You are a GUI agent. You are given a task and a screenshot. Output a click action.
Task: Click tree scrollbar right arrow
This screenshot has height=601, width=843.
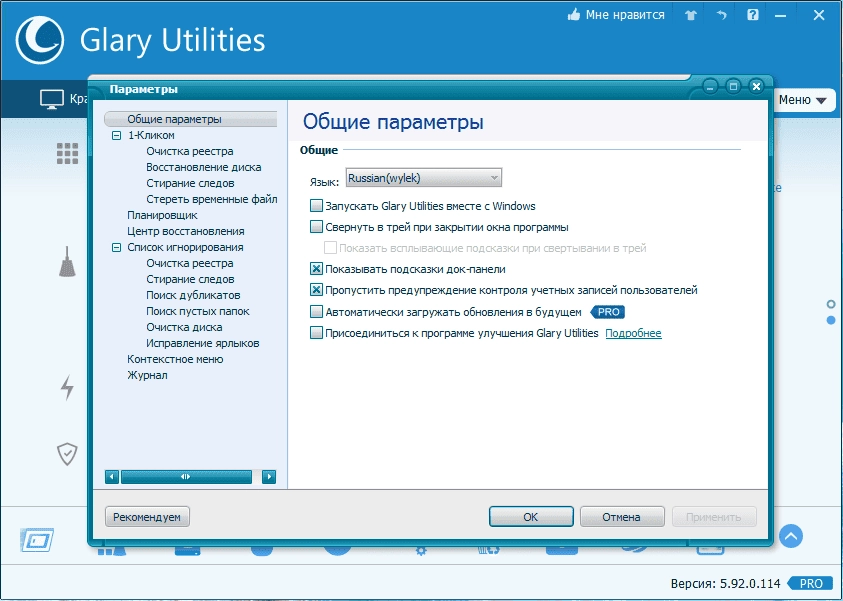(x=269, y=477)
